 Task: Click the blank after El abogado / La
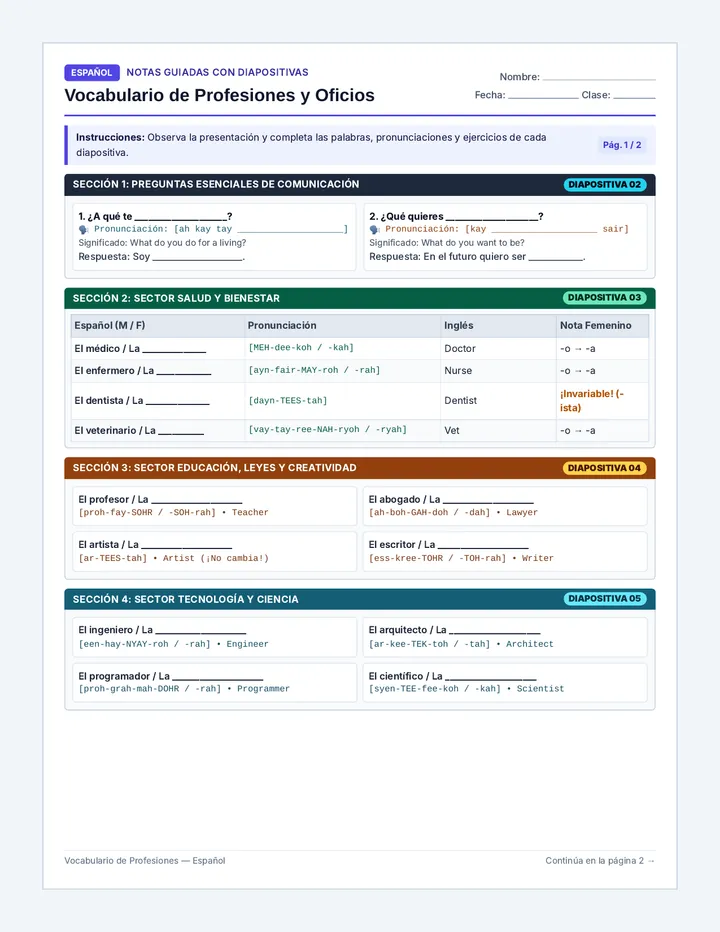(x=488, y=501)
